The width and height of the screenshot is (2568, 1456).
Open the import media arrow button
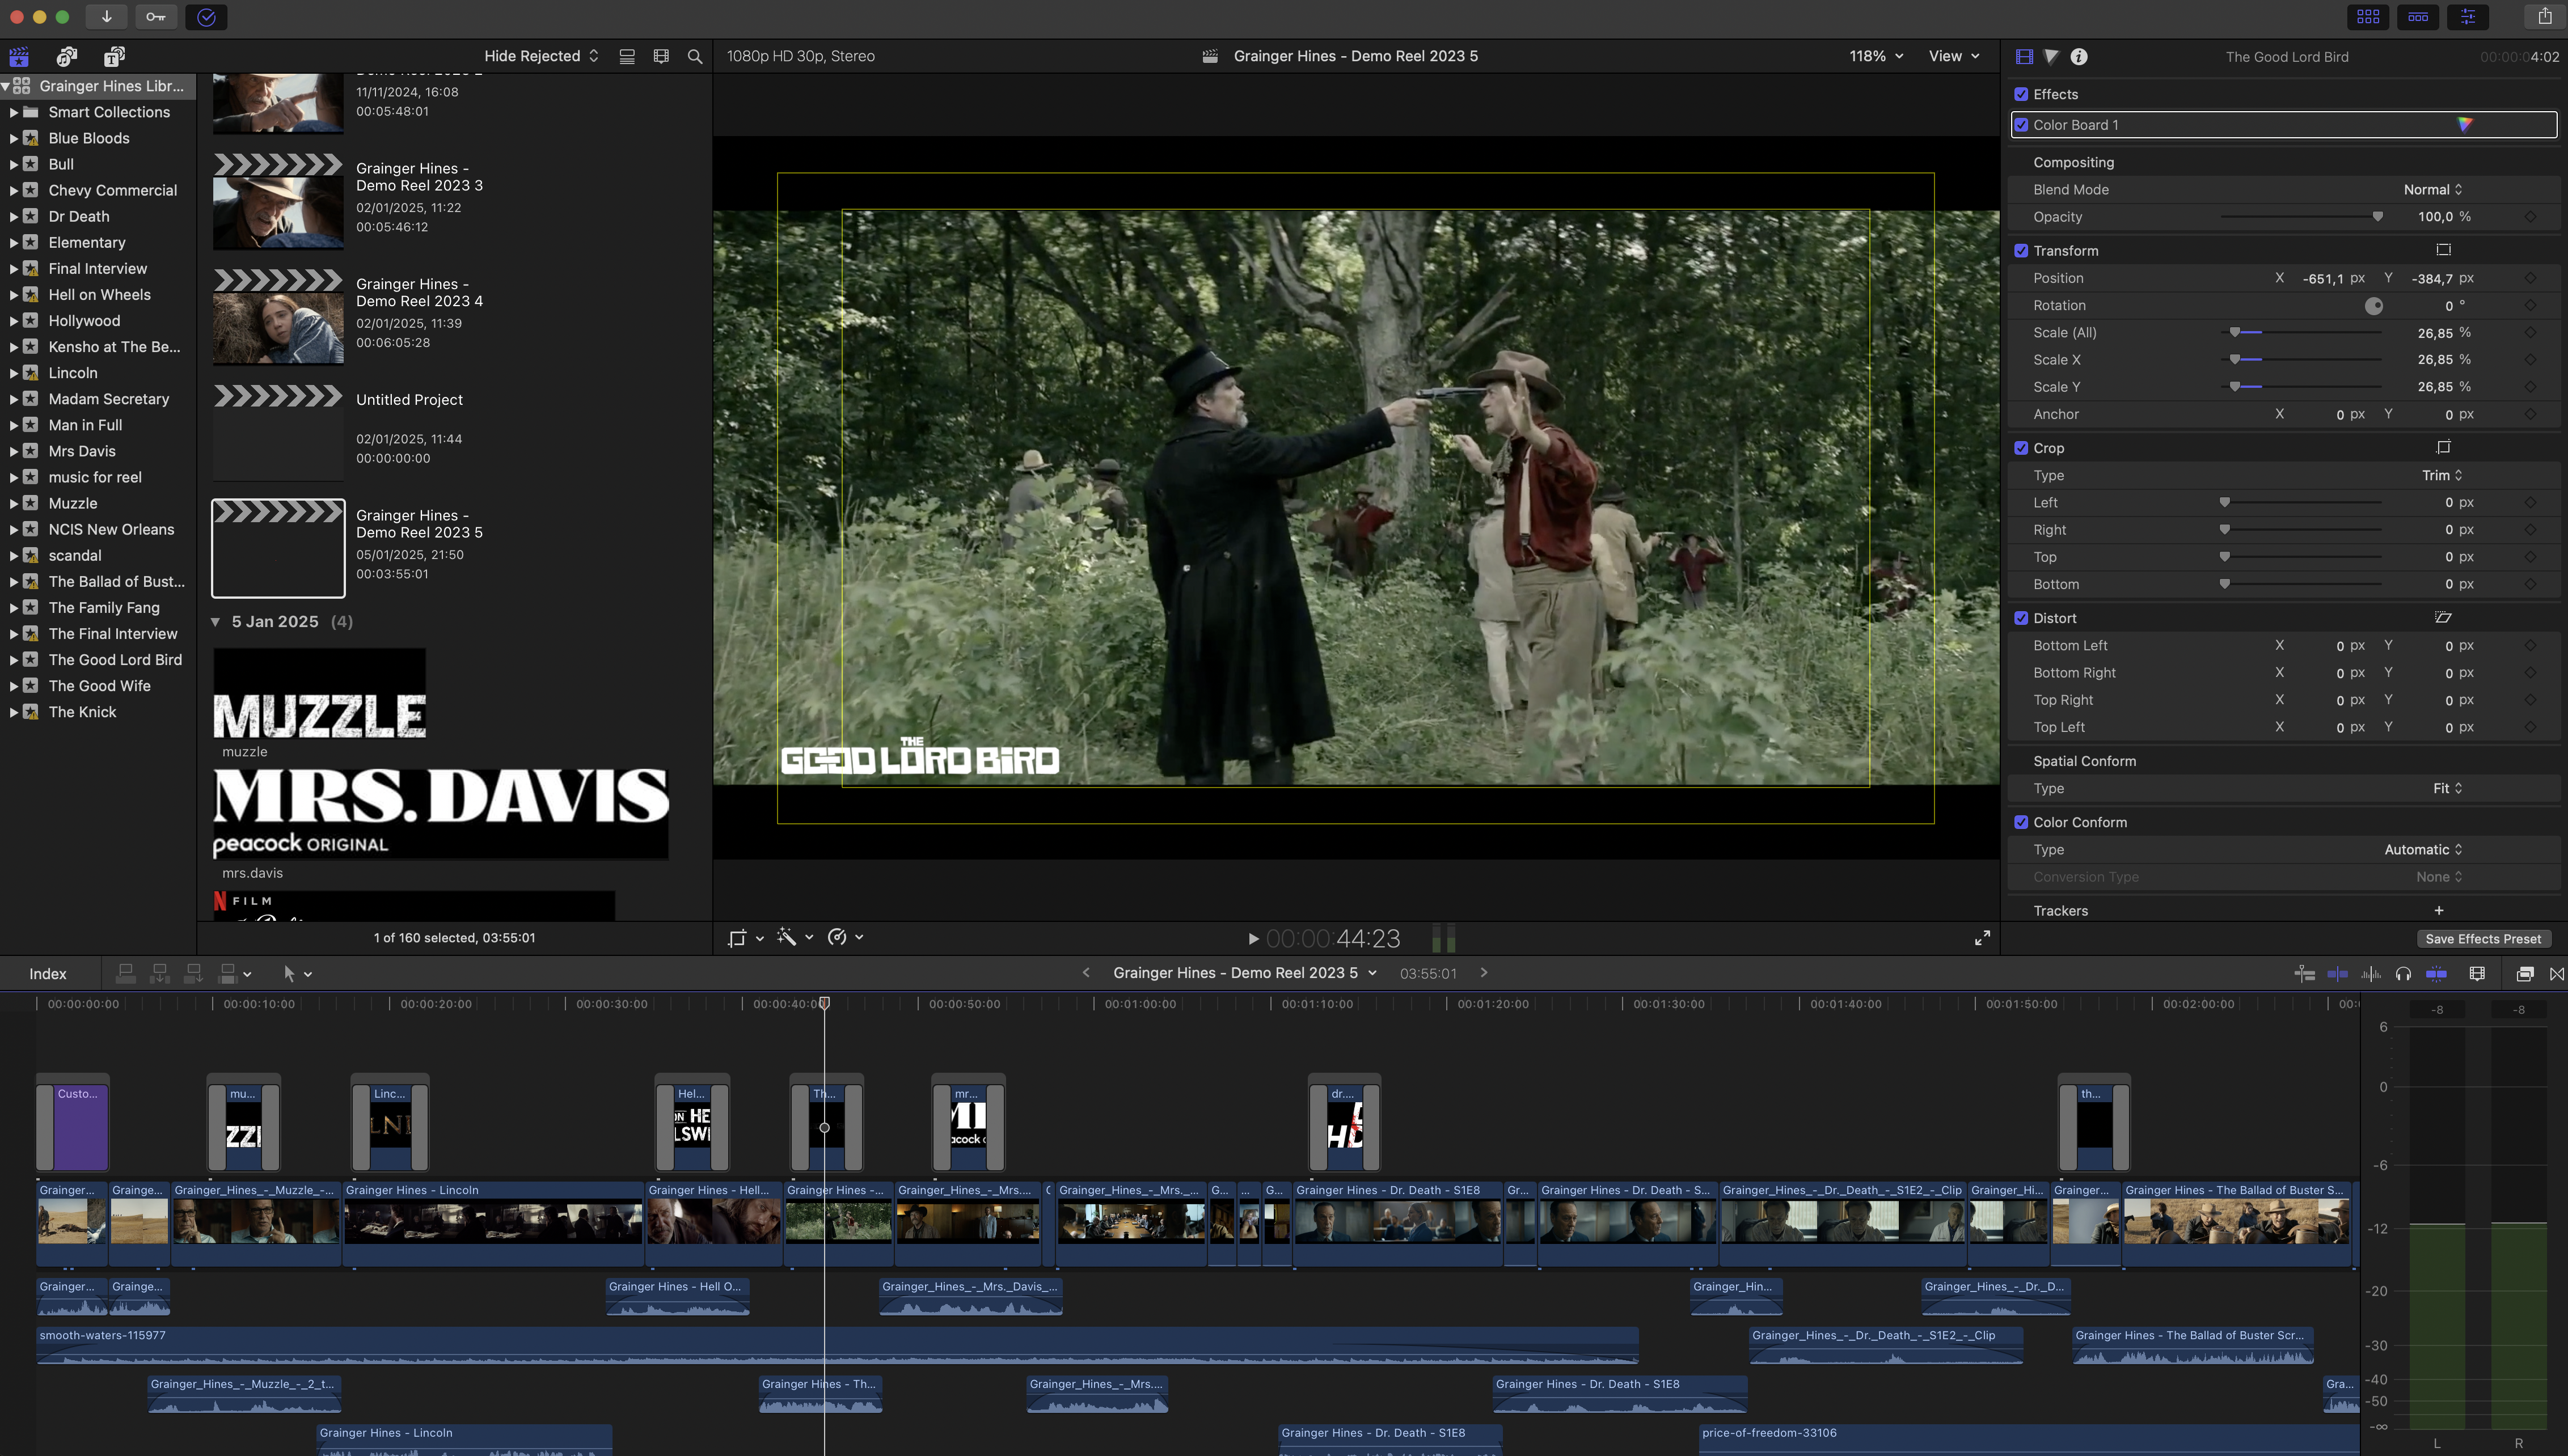point(106,17)
